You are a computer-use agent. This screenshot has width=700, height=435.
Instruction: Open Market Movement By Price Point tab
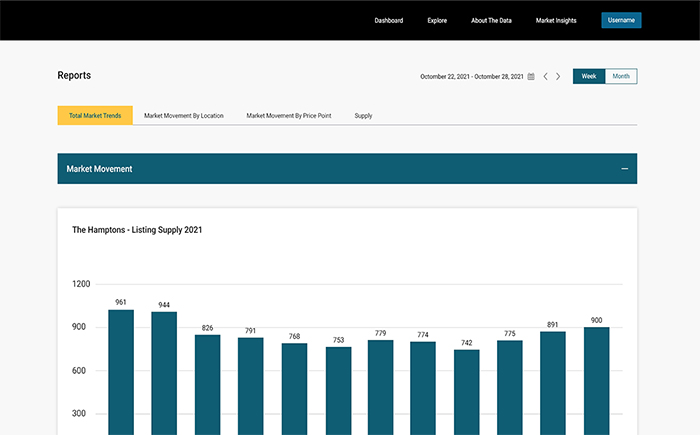pos(289,116)
